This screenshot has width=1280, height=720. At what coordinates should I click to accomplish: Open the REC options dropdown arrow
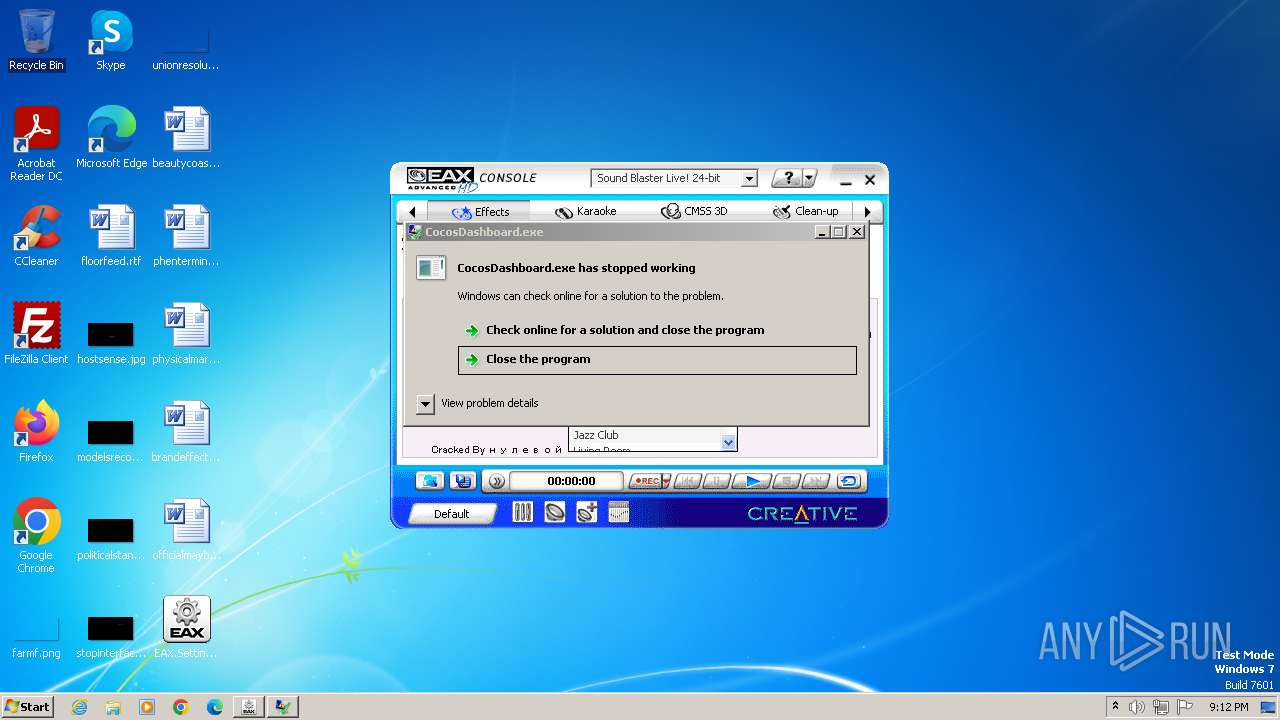tap(667, 481)
